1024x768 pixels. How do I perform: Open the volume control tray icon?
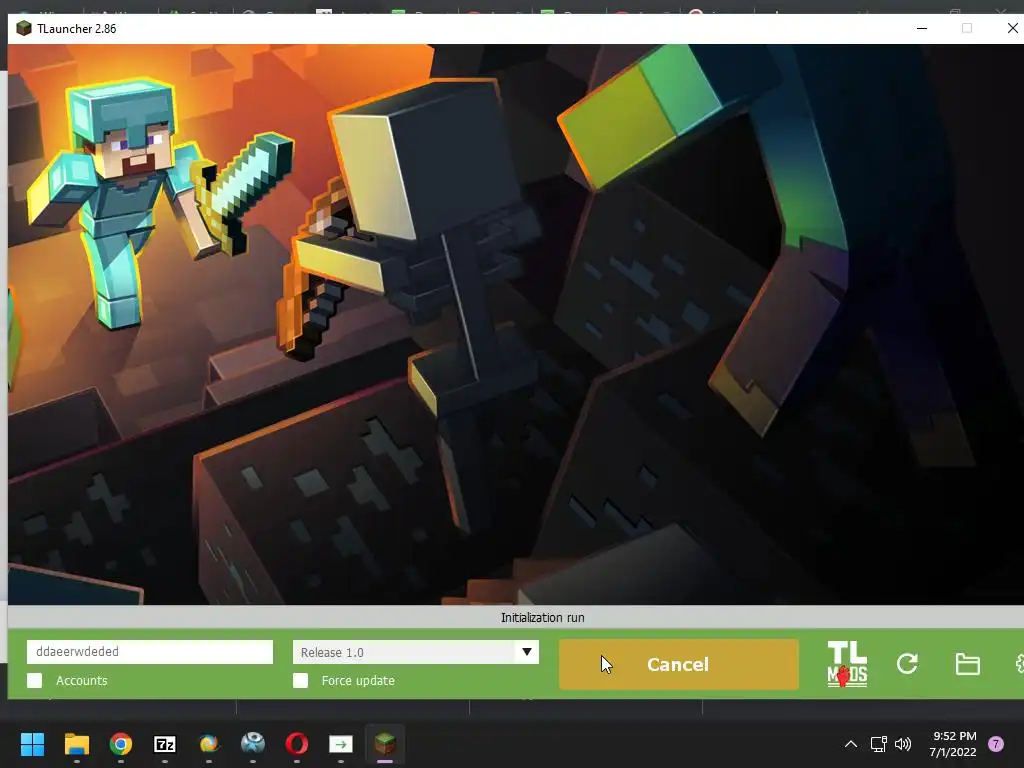click(x=903, y=744)
